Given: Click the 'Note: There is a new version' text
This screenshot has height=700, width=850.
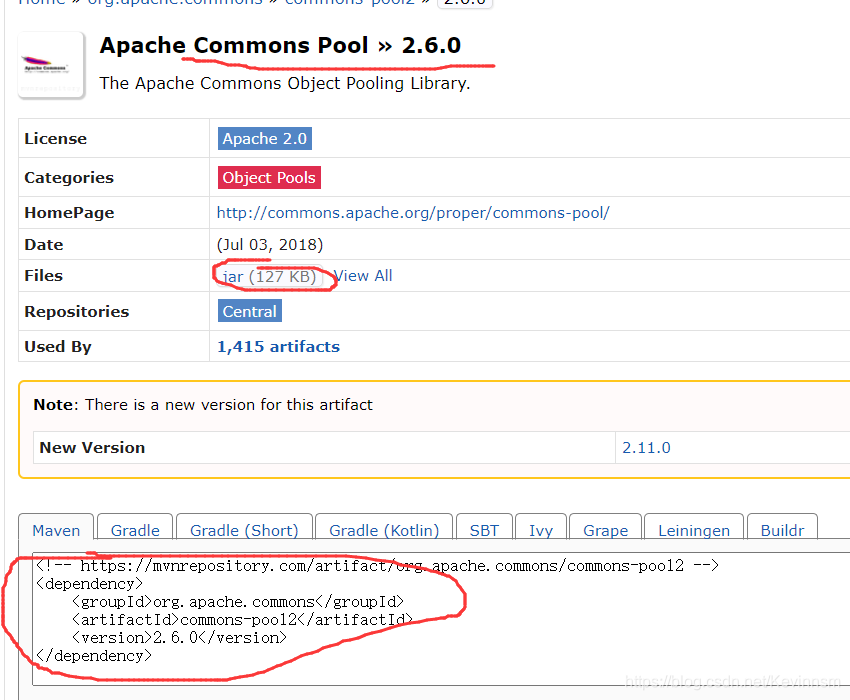Looking at the screenshot, I should (x=203, y=404).
